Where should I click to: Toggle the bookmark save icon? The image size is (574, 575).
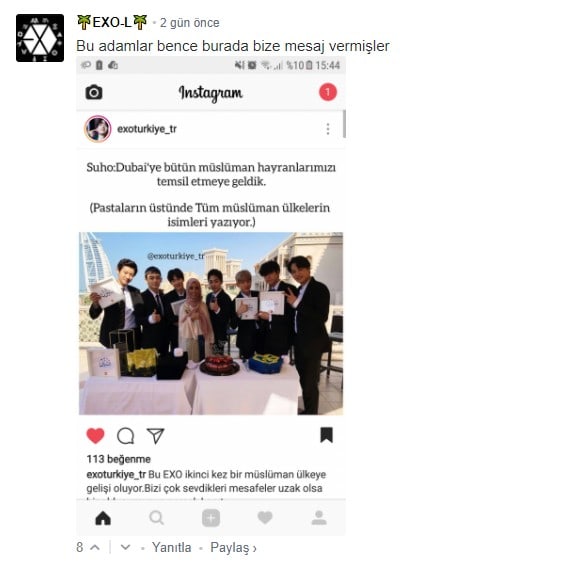(326, 435)
